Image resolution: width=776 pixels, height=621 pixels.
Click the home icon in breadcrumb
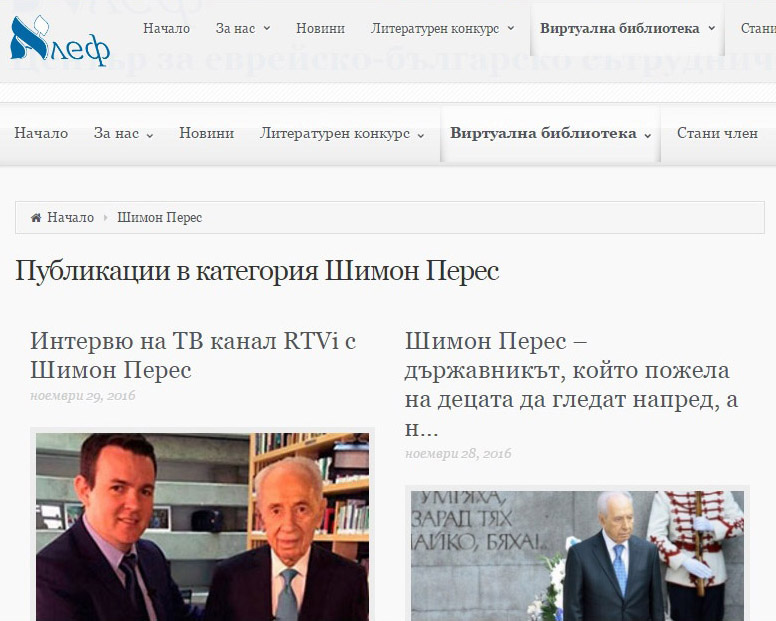coord(36,218)
